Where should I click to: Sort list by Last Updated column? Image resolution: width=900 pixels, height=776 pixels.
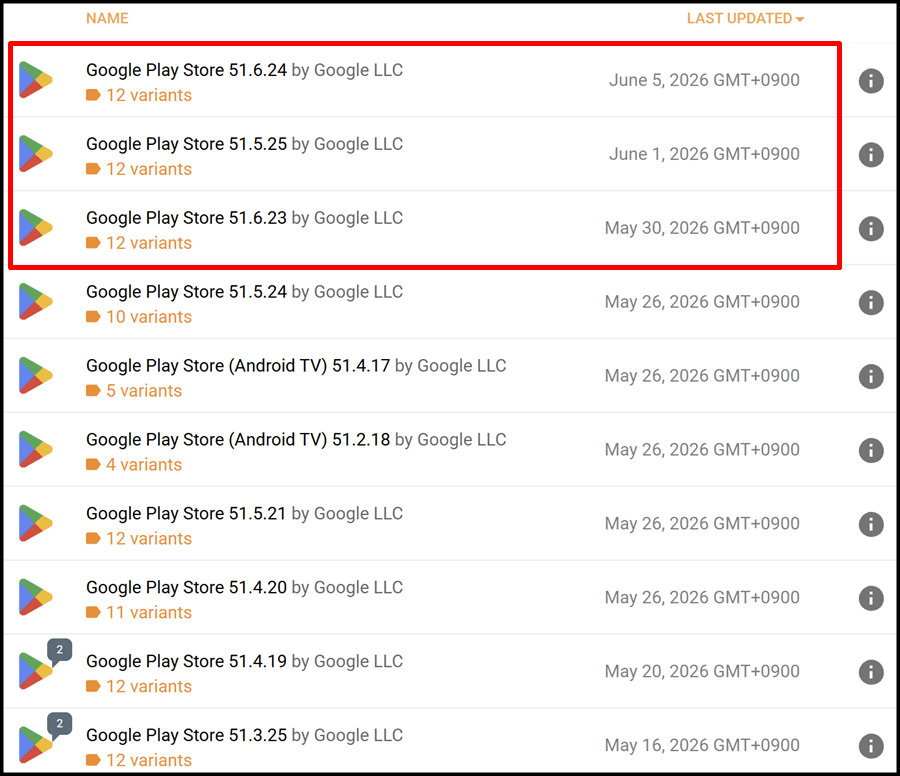pyautogui.click(x=745, y=18)
